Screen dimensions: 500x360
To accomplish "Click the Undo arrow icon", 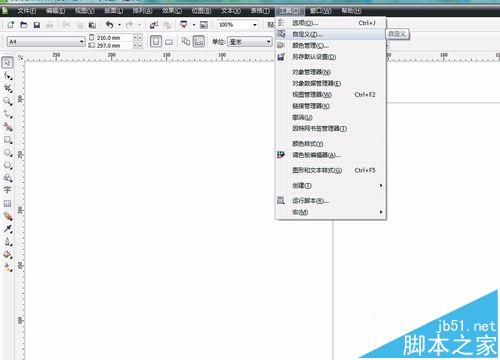I will (109, 25).
